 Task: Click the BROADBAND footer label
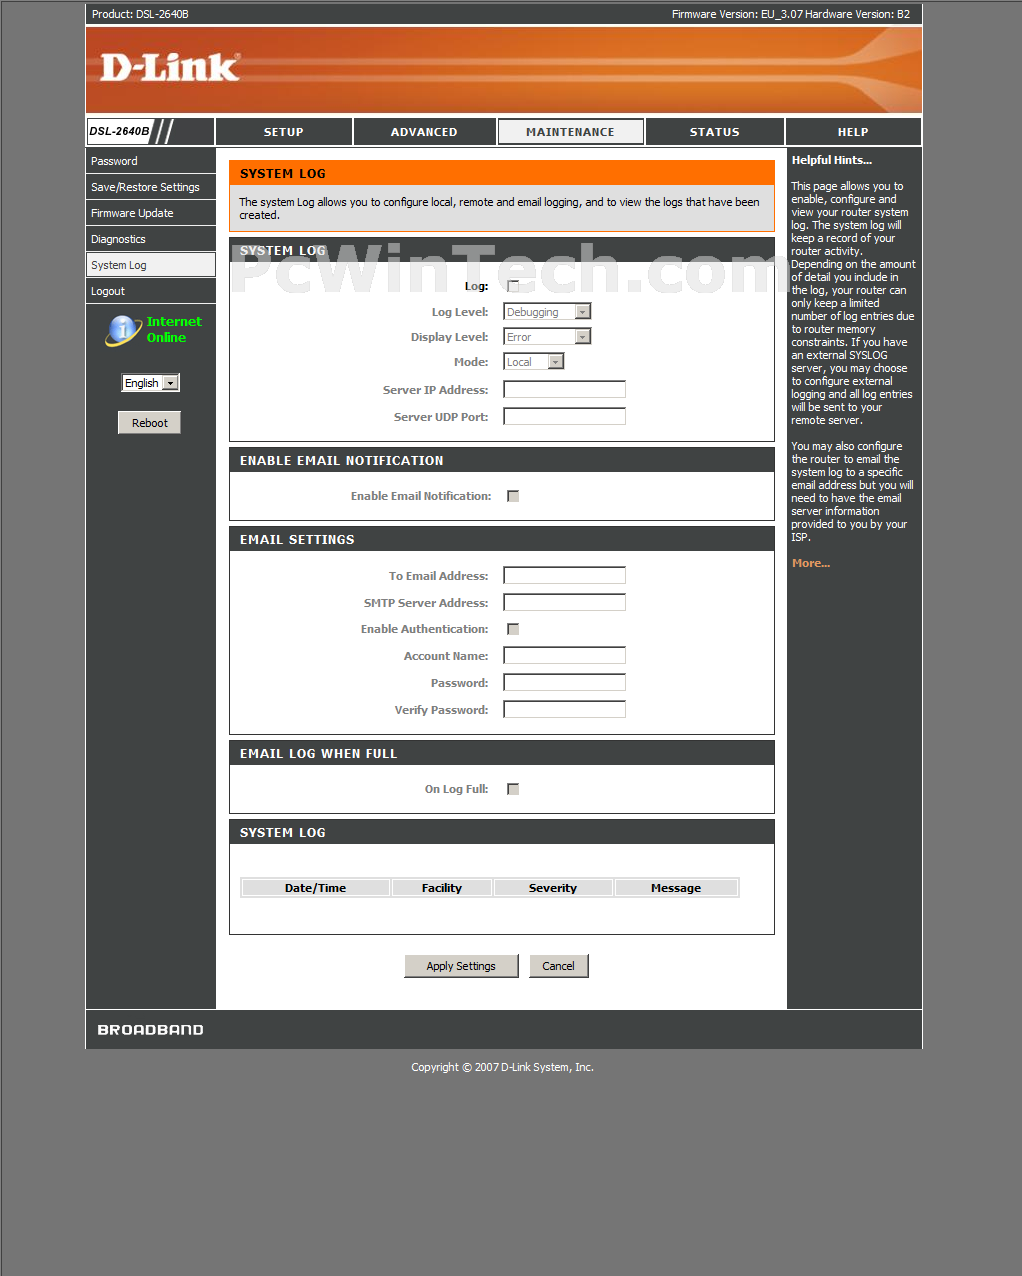tap(151, 1030)
